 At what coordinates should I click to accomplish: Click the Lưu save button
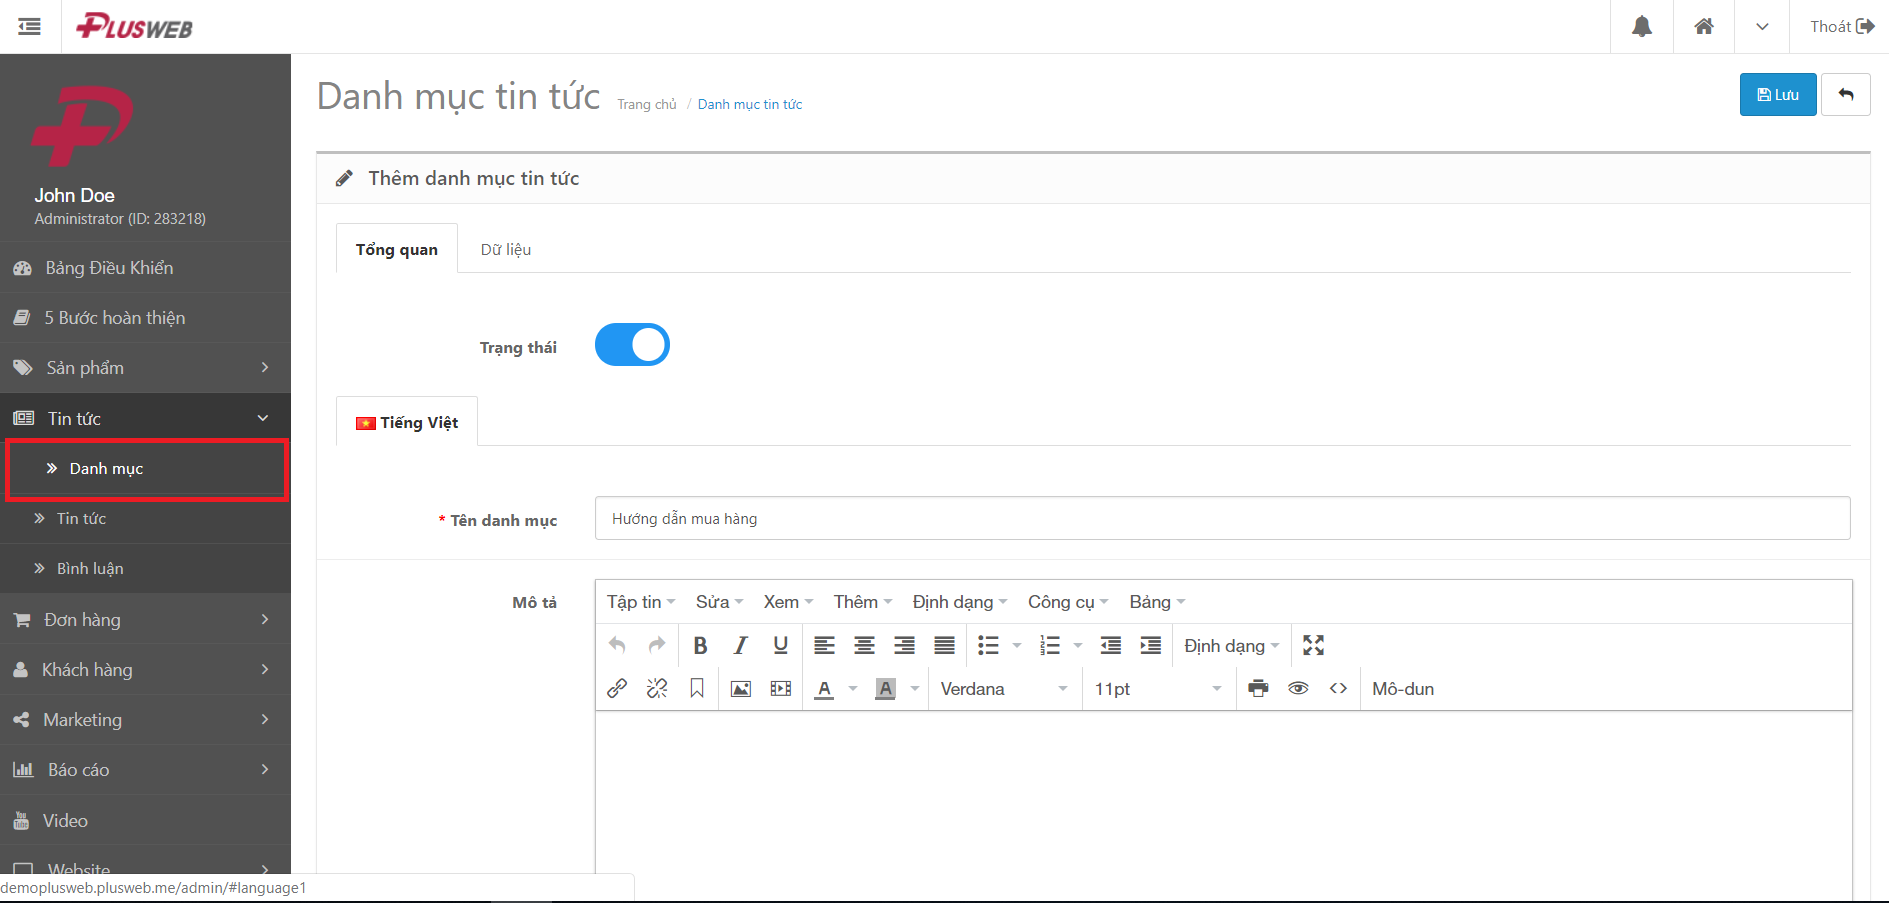[x=1777, y=95]
